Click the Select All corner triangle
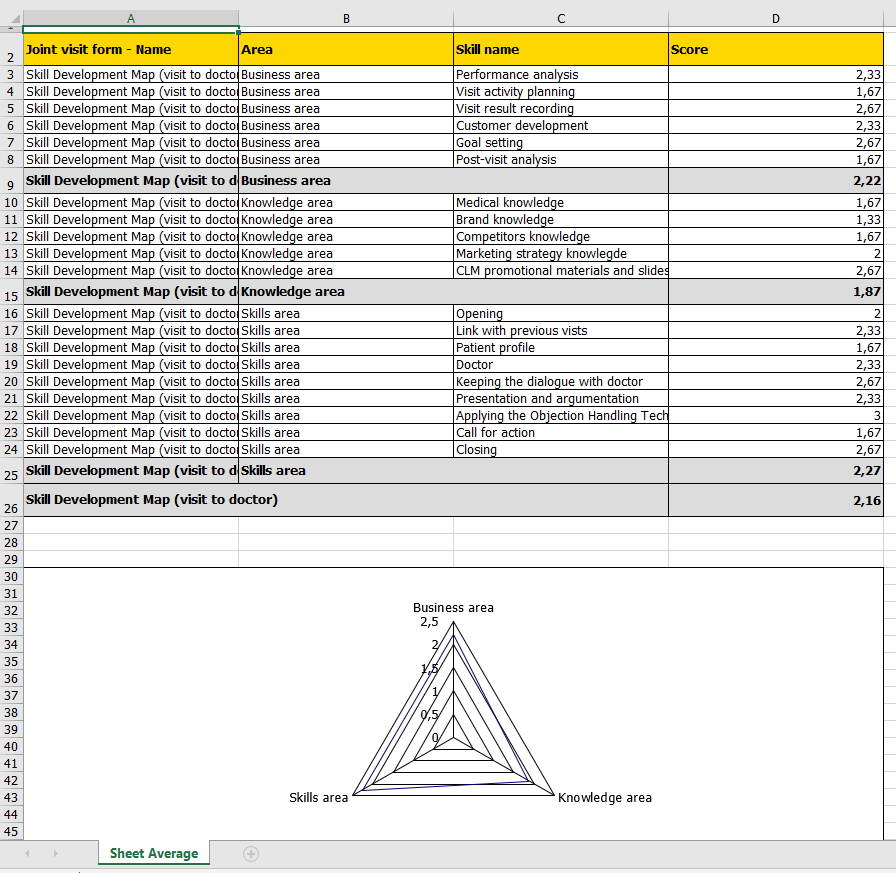Viewport: 896px width, 873px height. pyautogui.click(x=11, y=26)
